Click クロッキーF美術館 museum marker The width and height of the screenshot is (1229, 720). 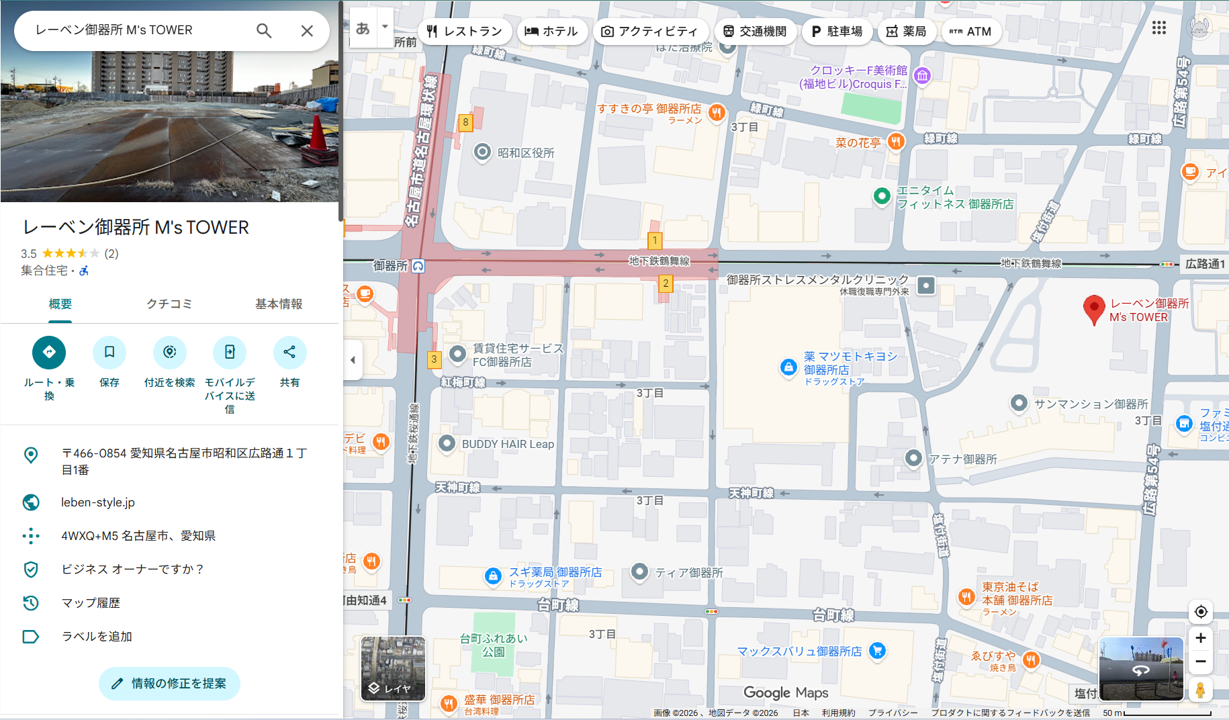point(923,76)
